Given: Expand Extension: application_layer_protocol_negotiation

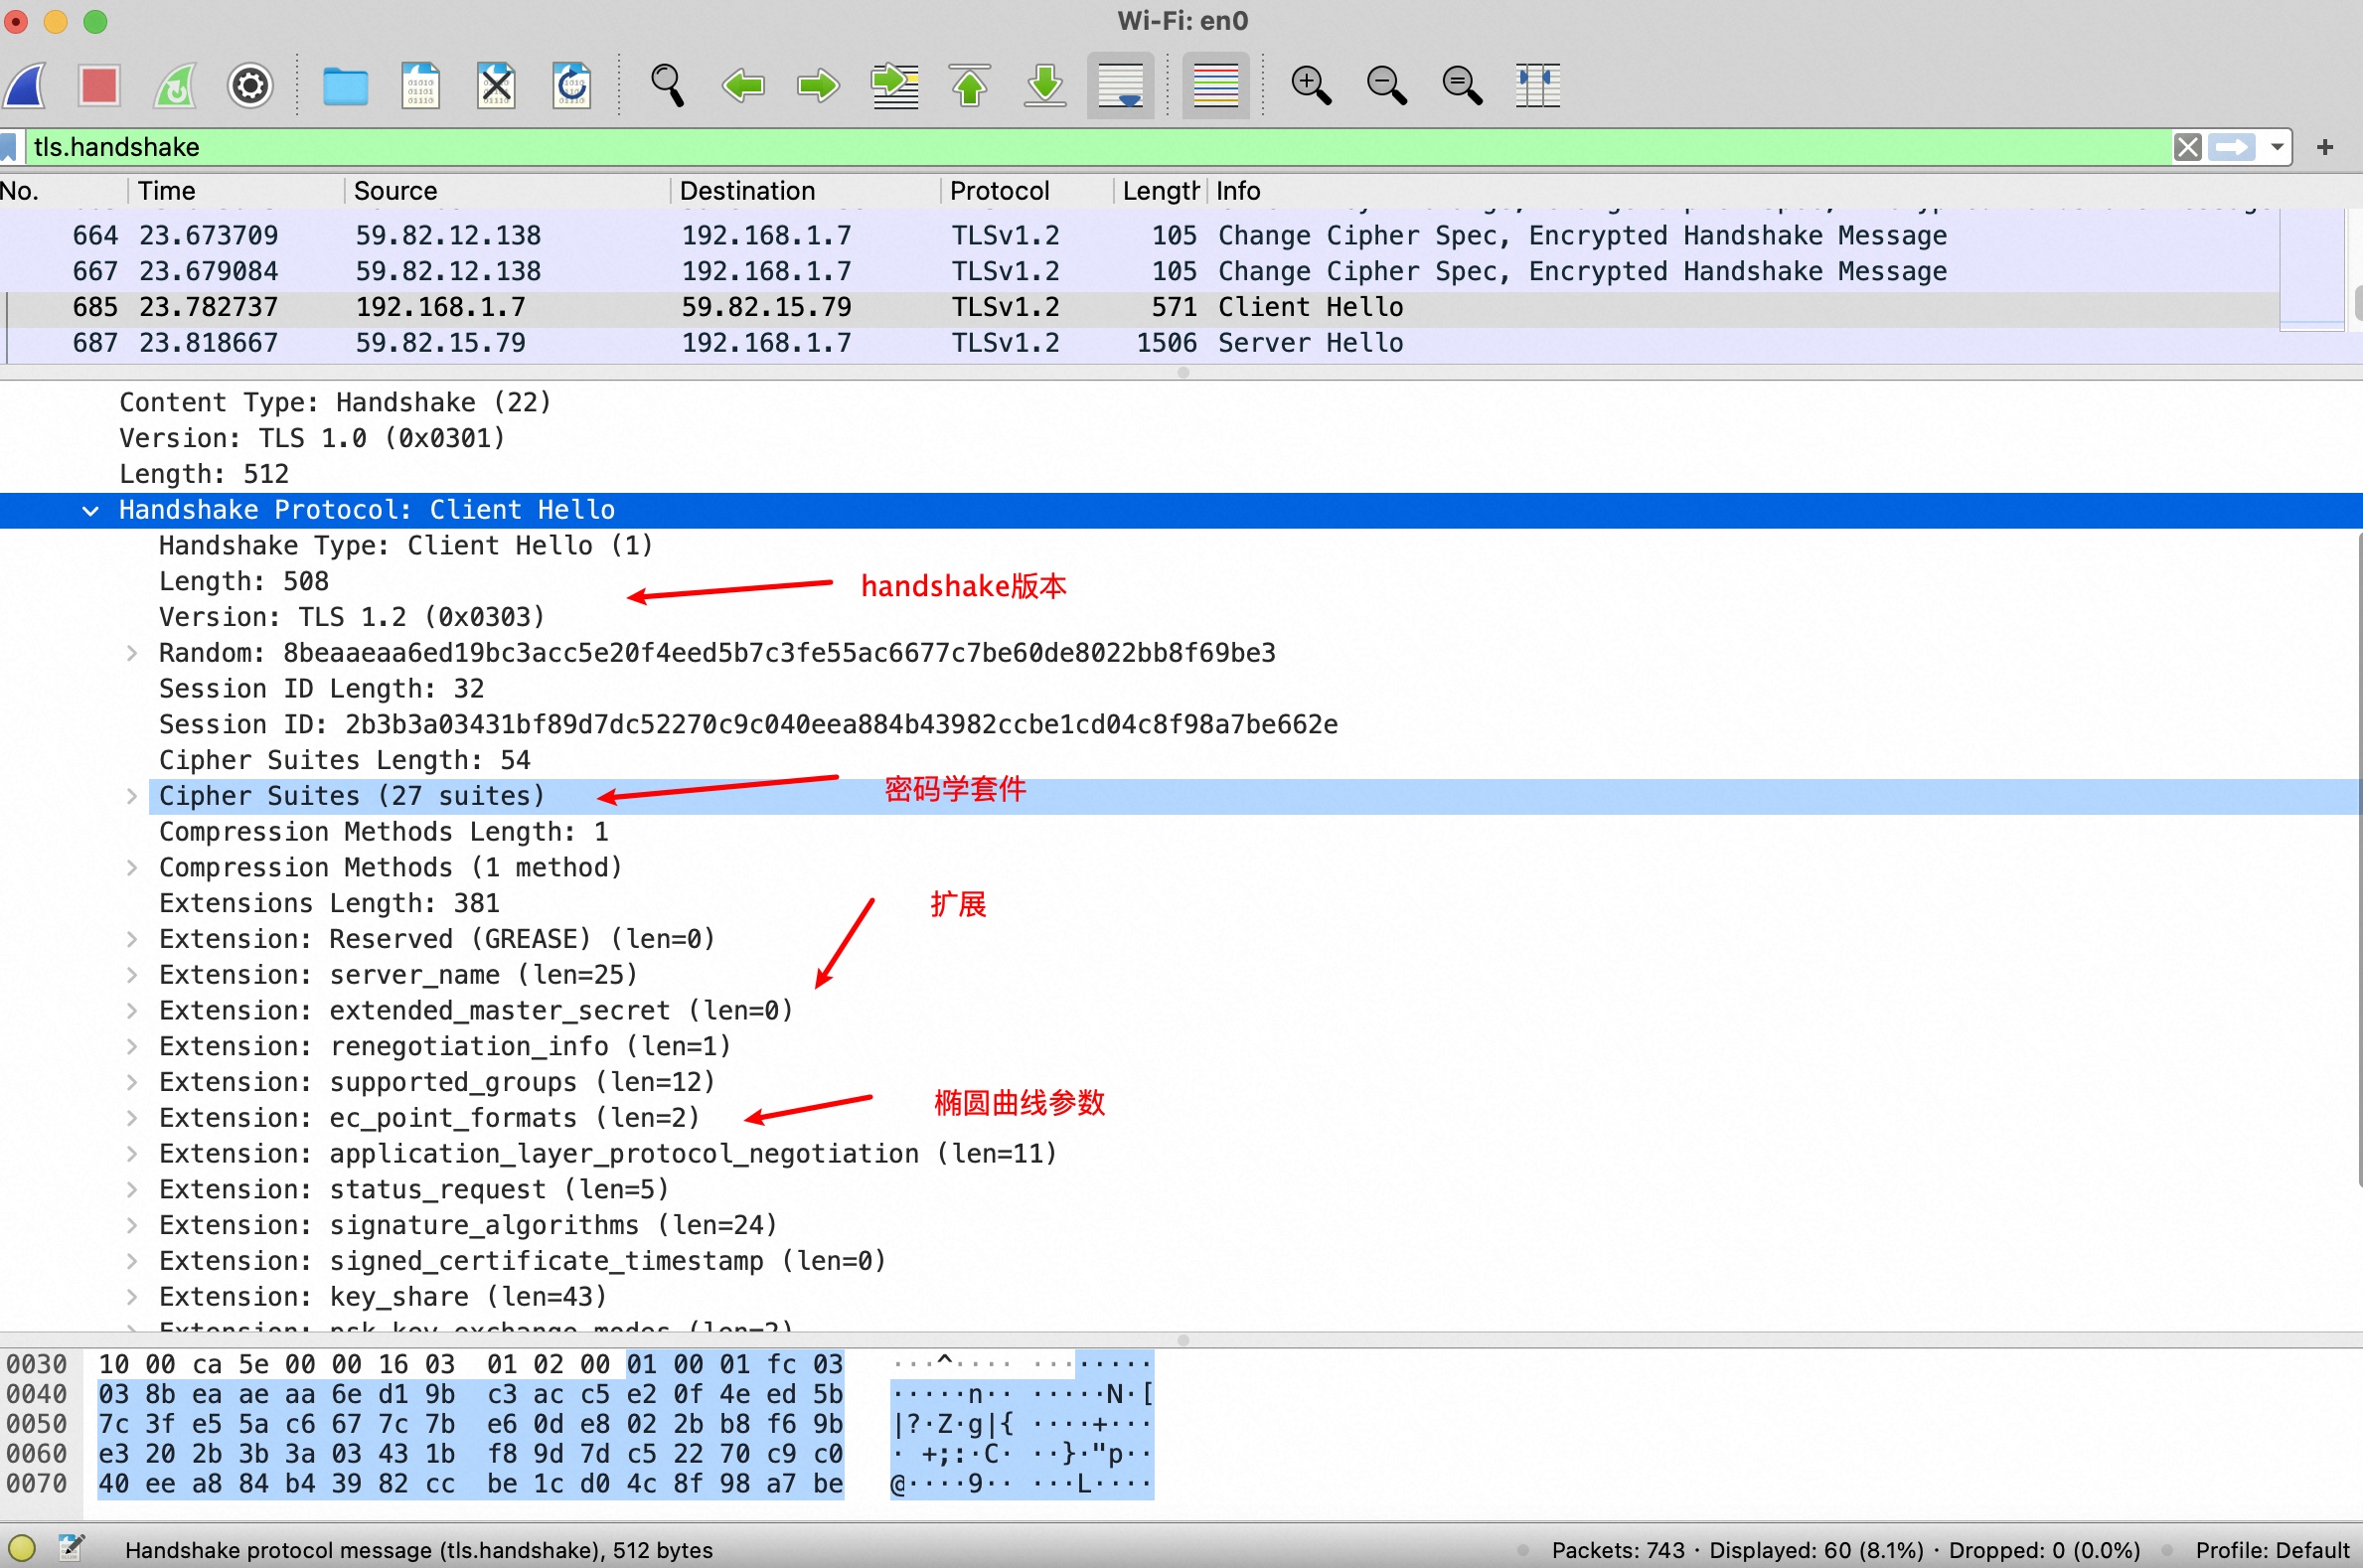Looking at the screenshot, I should pos(131,1155).
